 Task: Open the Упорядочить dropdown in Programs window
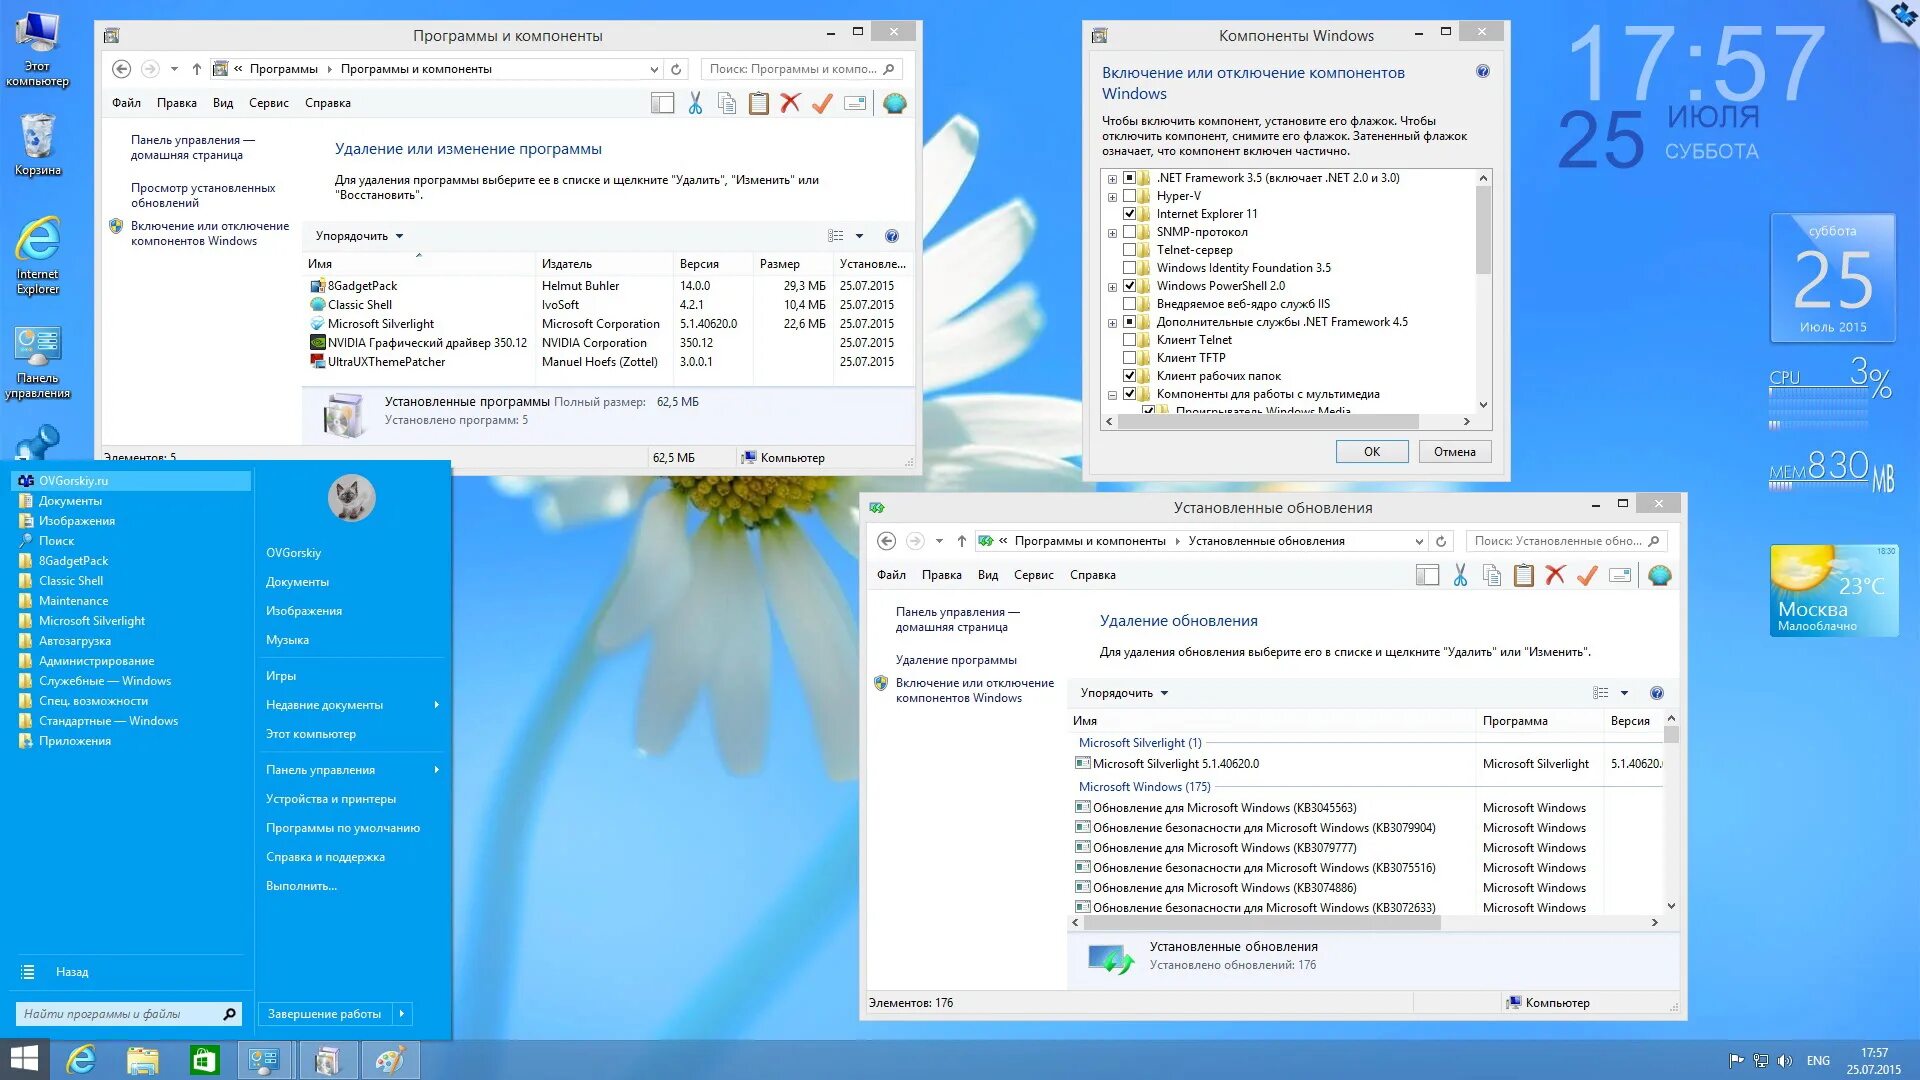tap(359, 236)
